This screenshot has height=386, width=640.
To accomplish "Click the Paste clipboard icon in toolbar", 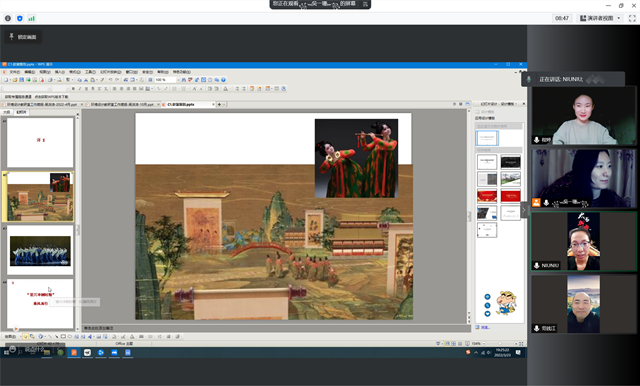I will coord(93,80).
